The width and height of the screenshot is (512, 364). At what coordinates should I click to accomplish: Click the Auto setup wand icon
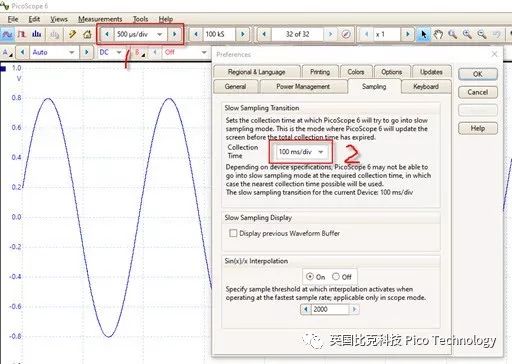click(x=72, y=34)
